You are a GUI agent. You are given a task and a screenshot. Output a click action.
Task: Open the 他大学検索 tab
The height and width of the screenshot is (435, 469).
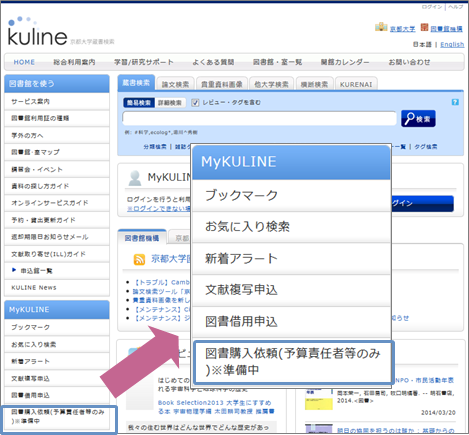point(271,84)
